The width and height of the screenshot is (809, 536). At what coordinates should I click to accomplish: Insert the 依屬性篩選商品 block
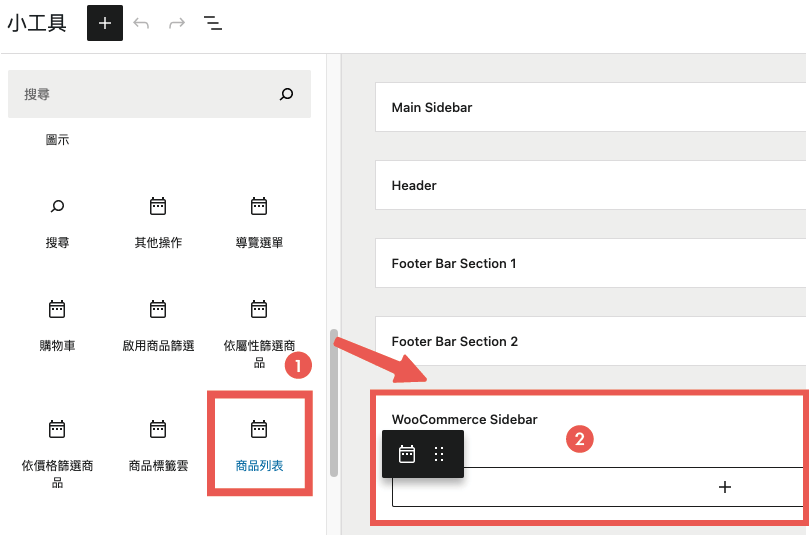pyautogui.click(x=259, y=333)
